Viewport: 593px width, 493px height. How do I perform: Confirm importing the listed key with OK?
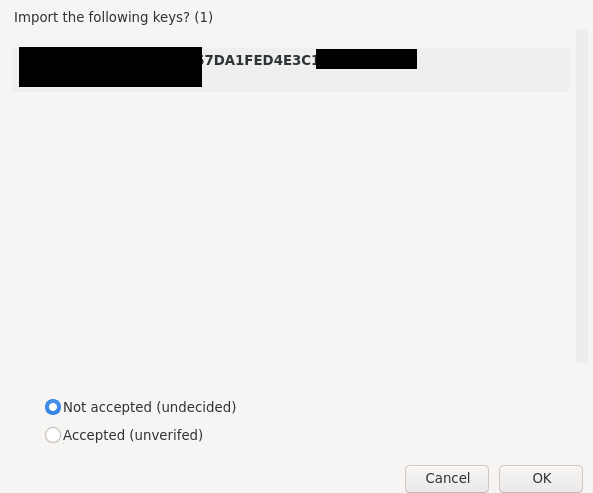pyautogui.click(x=541, y=478)
